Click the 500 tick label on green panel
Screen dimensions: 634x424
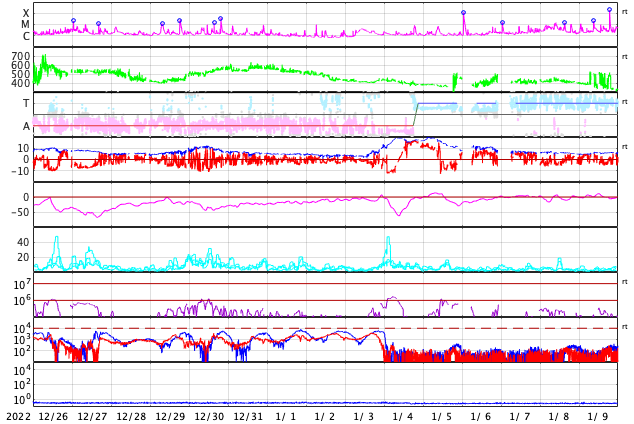(21, 74)
